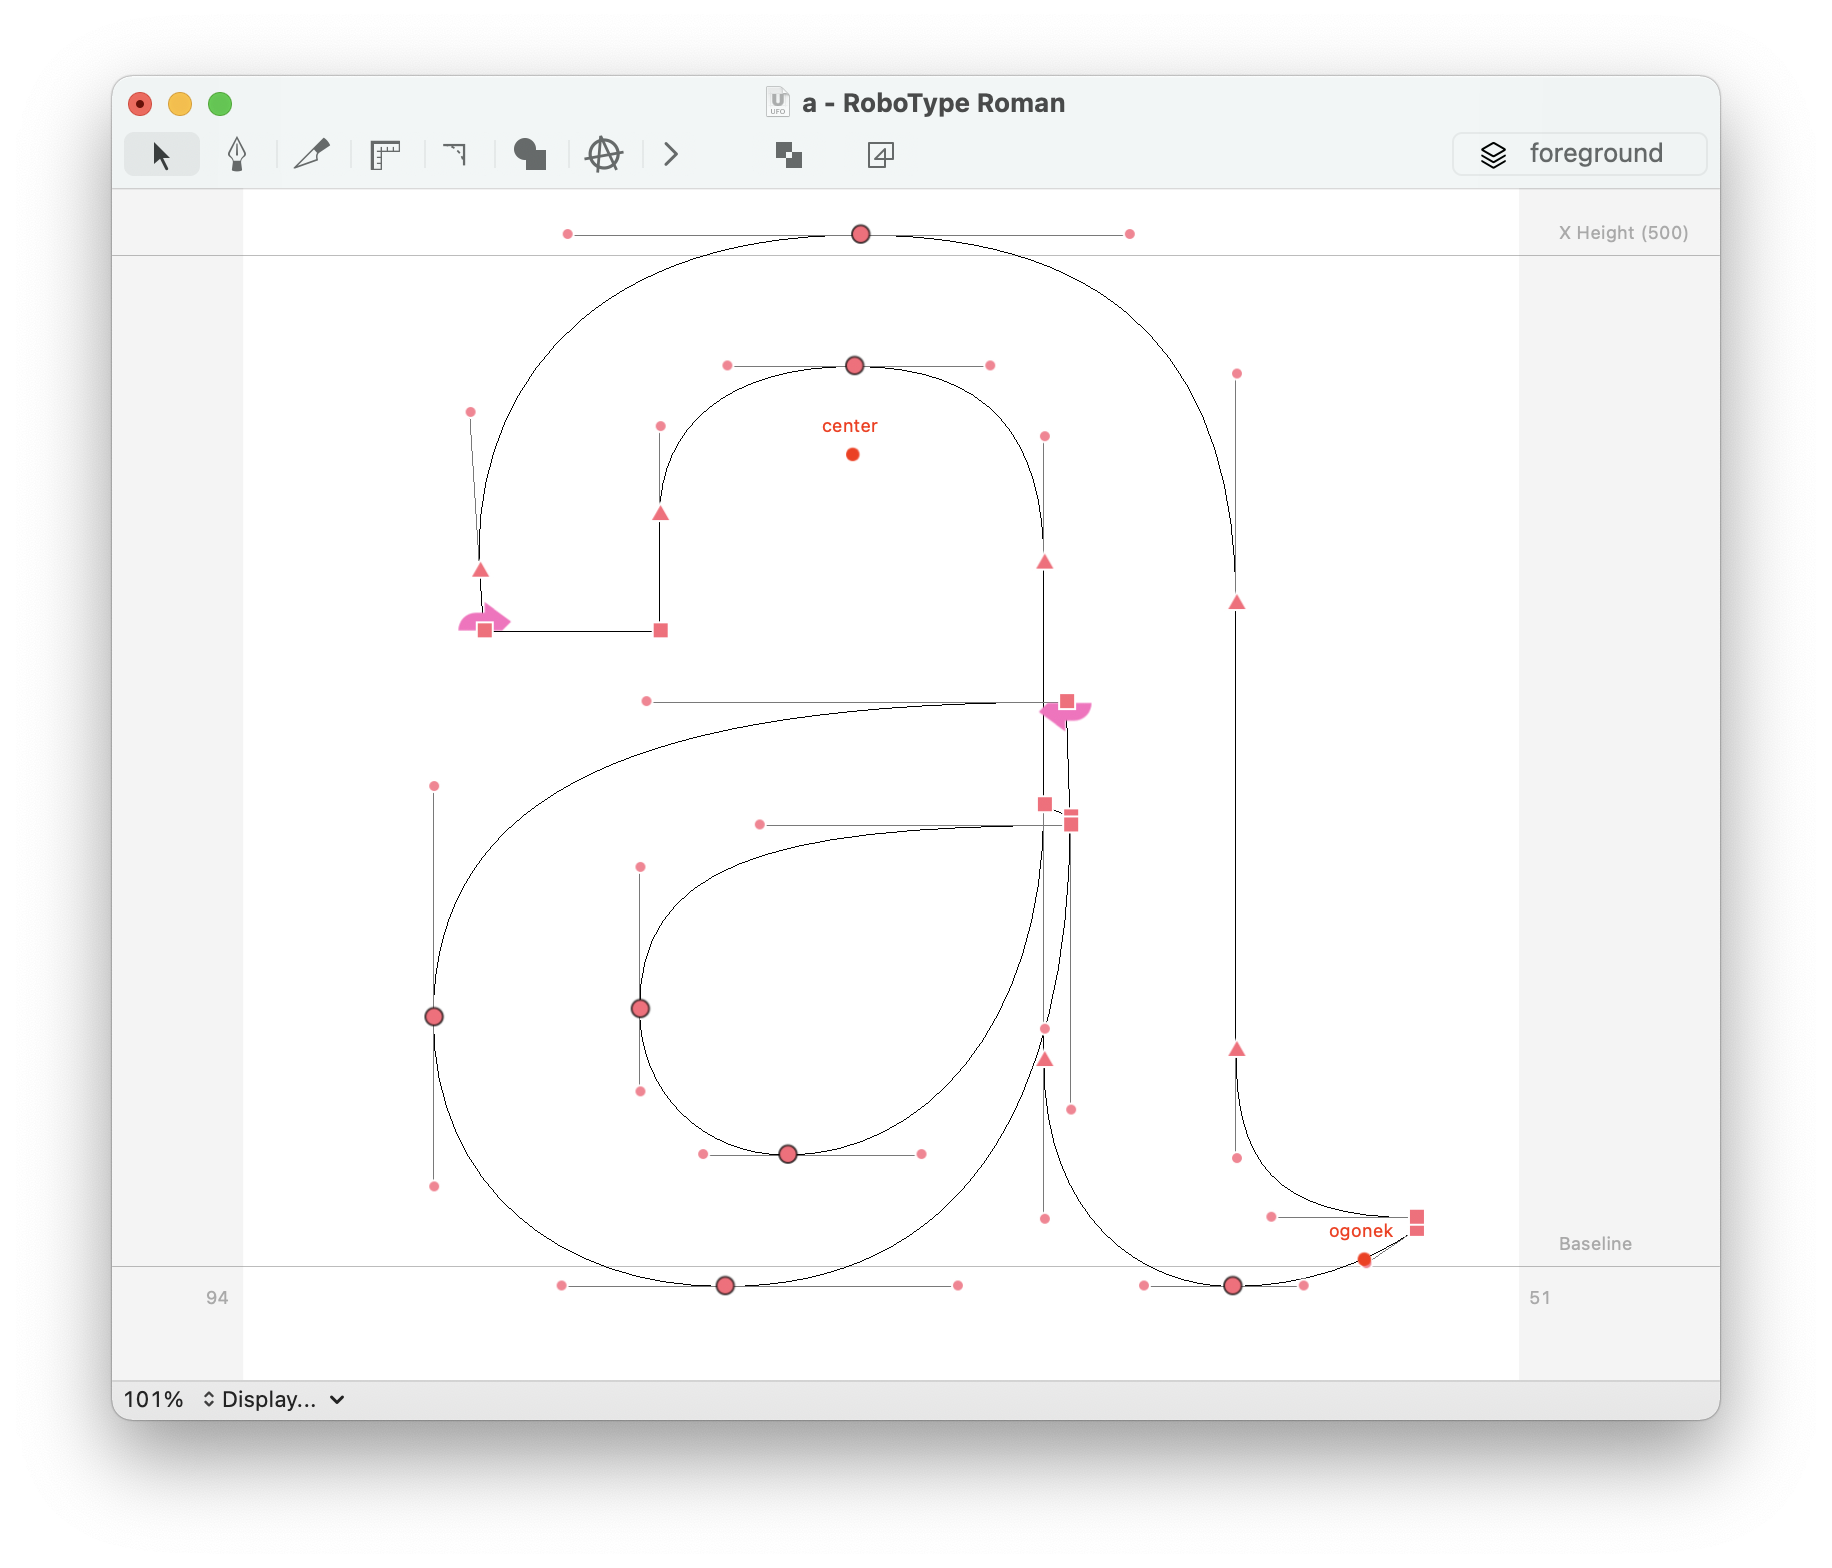
Task: Open the foreground layer dropdown
Action: [1579, 154]
